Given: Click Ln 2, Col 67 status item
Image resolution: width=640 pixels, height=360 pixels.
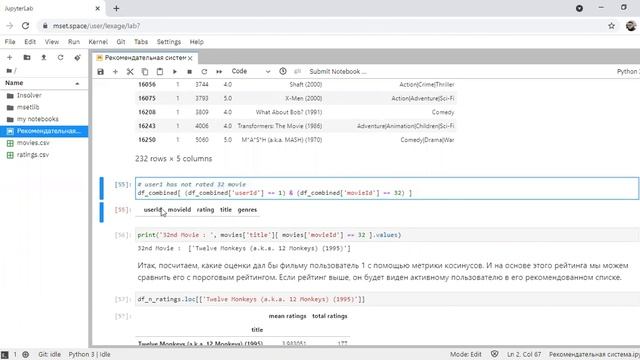Looking at the screenshot, I should [x=524, y=354].
